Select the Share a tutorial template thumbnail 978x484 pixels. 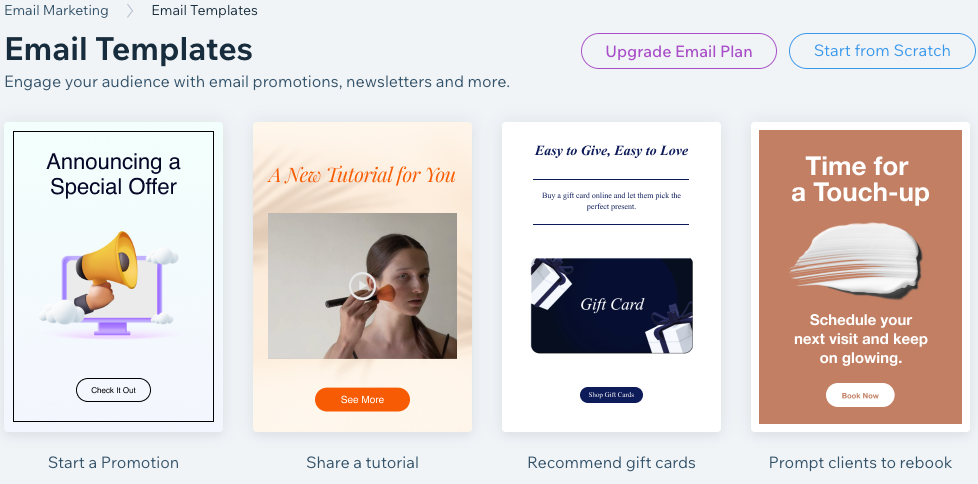point(362,277)
